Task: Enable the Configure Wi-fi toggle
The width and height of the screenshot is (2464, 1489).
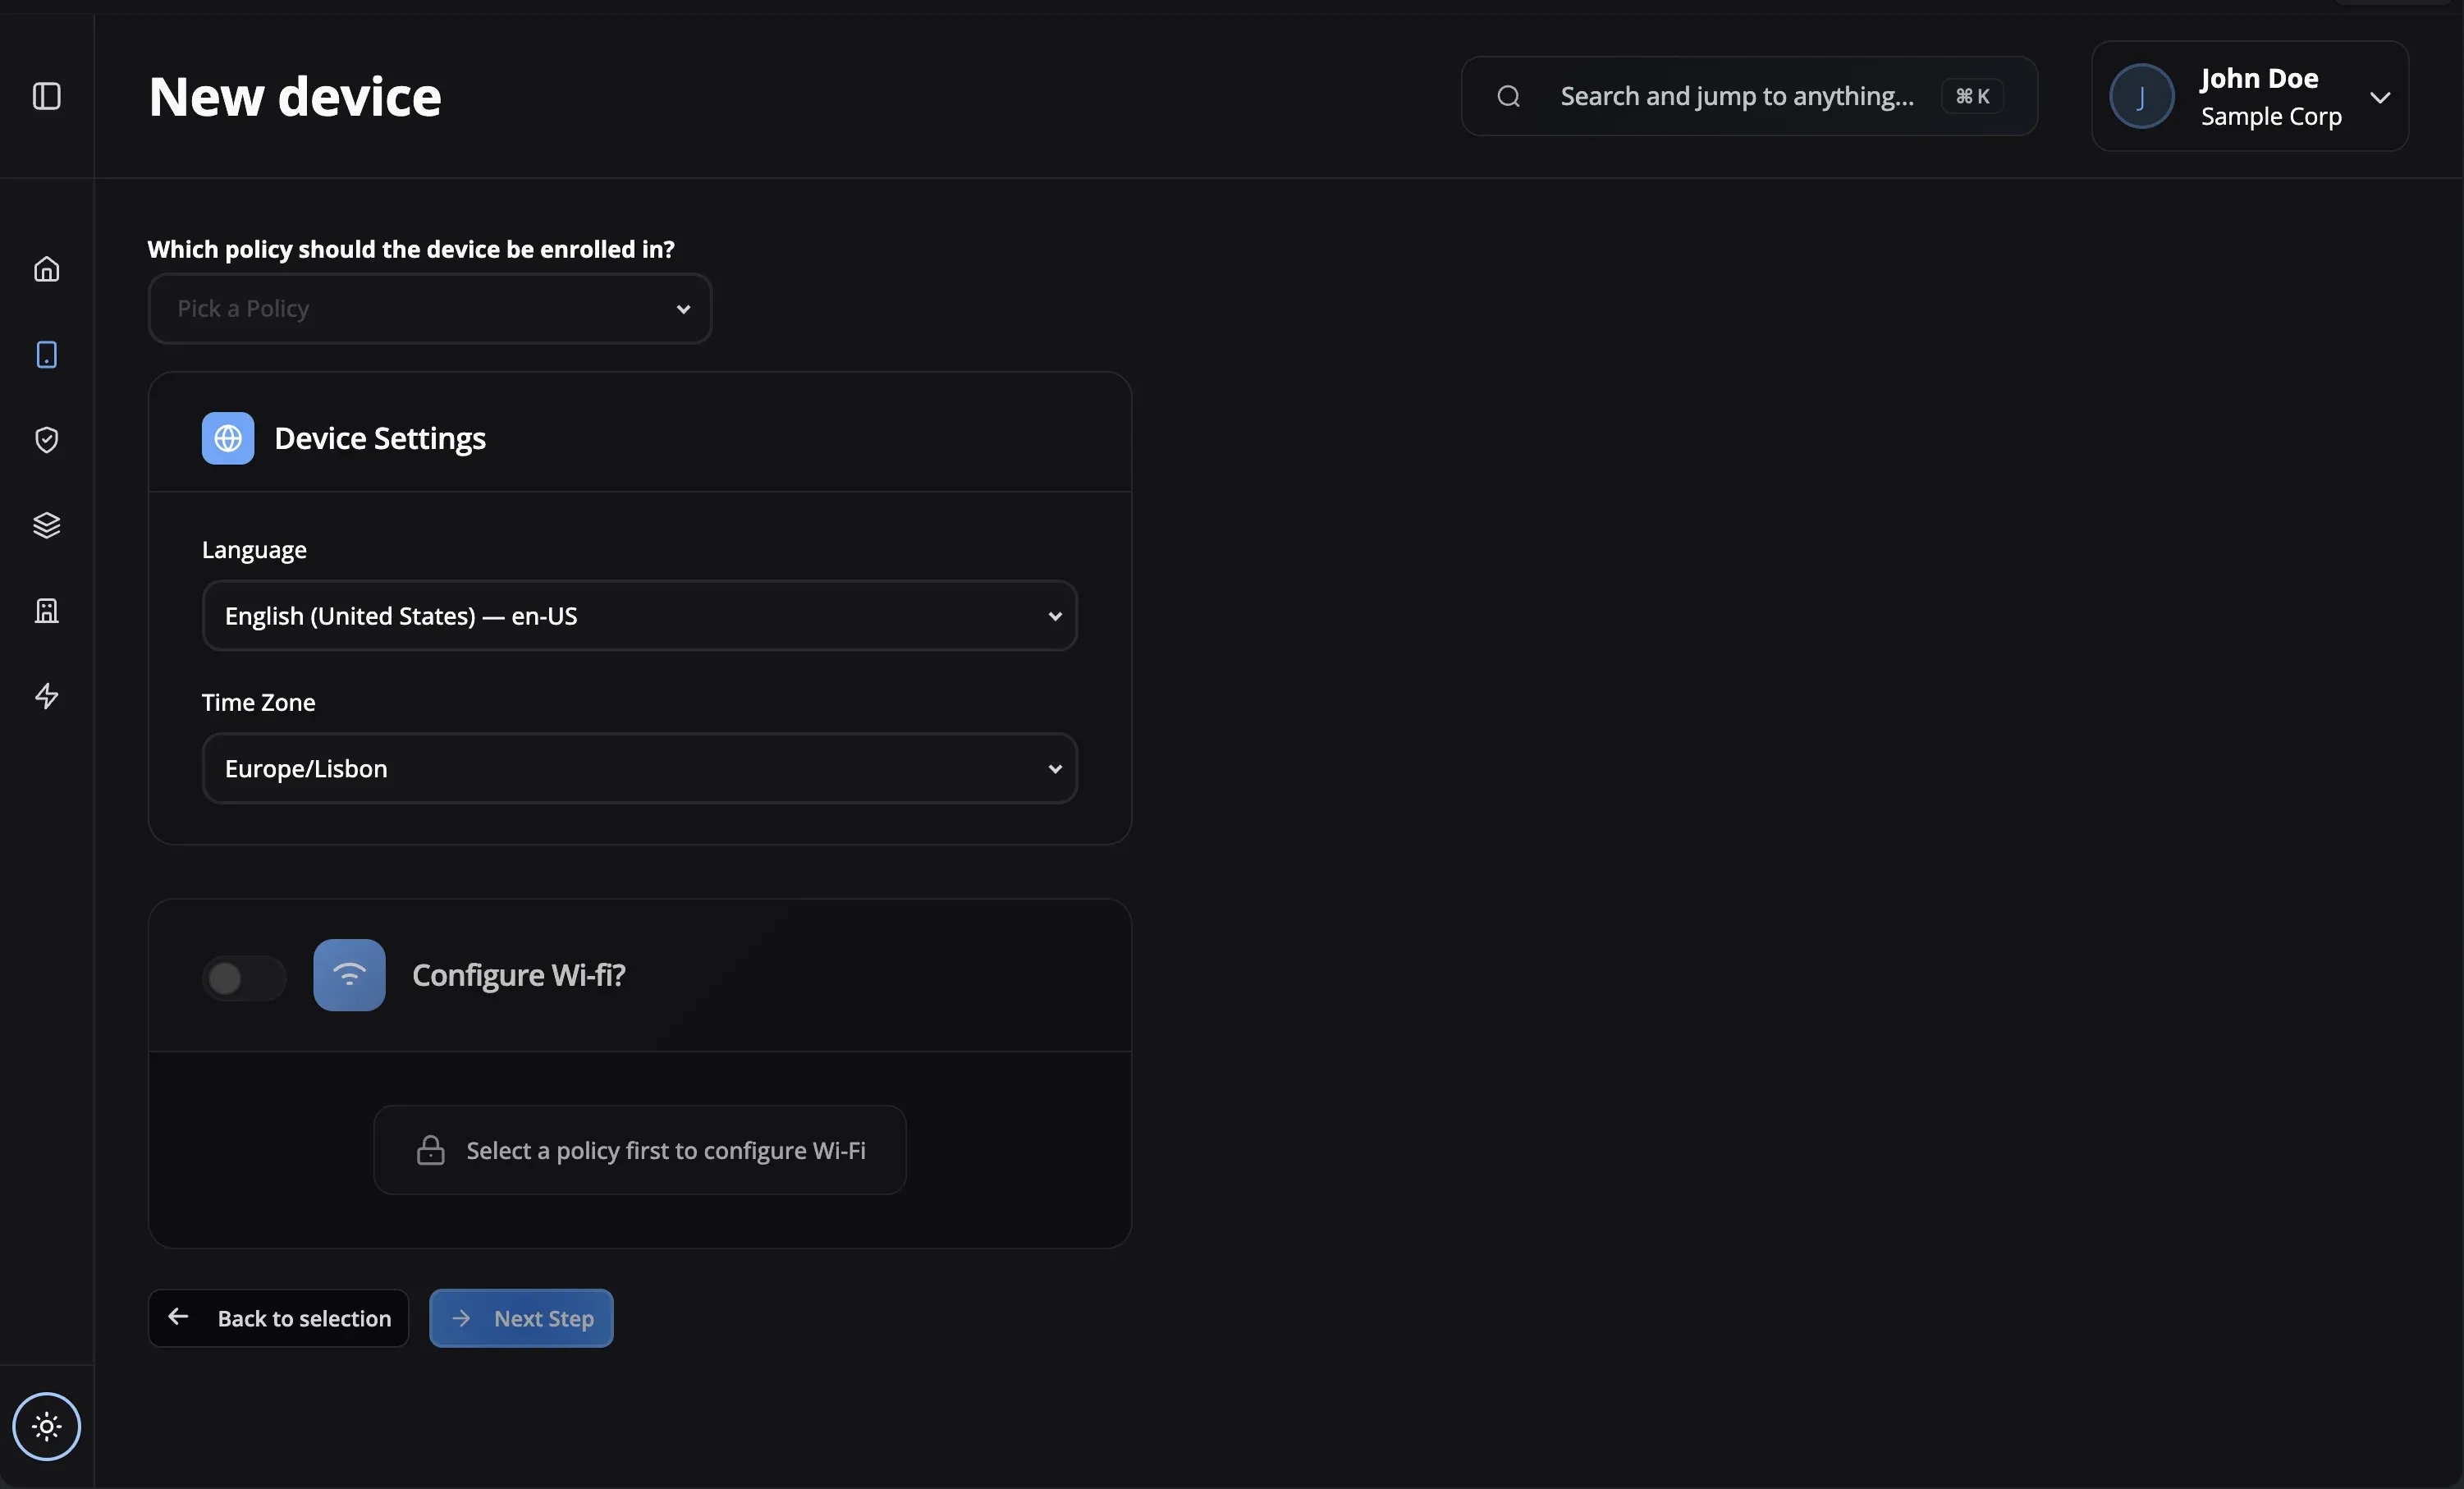Action: pyautogui.click(x=243, y=977)
